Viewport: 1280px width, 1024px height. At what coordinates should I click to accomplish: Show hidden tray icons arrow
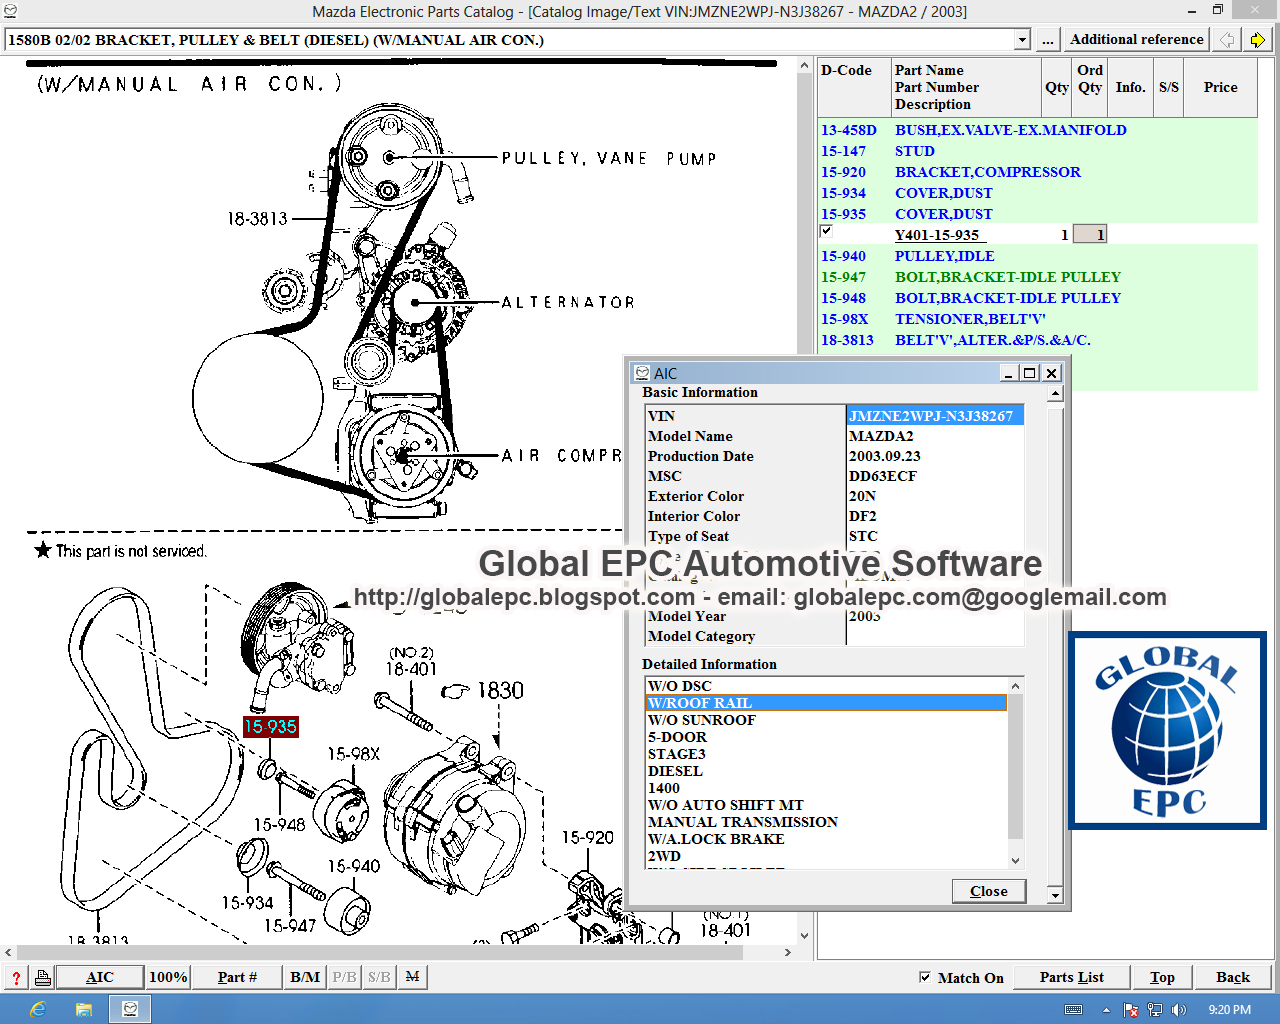1108,1010
